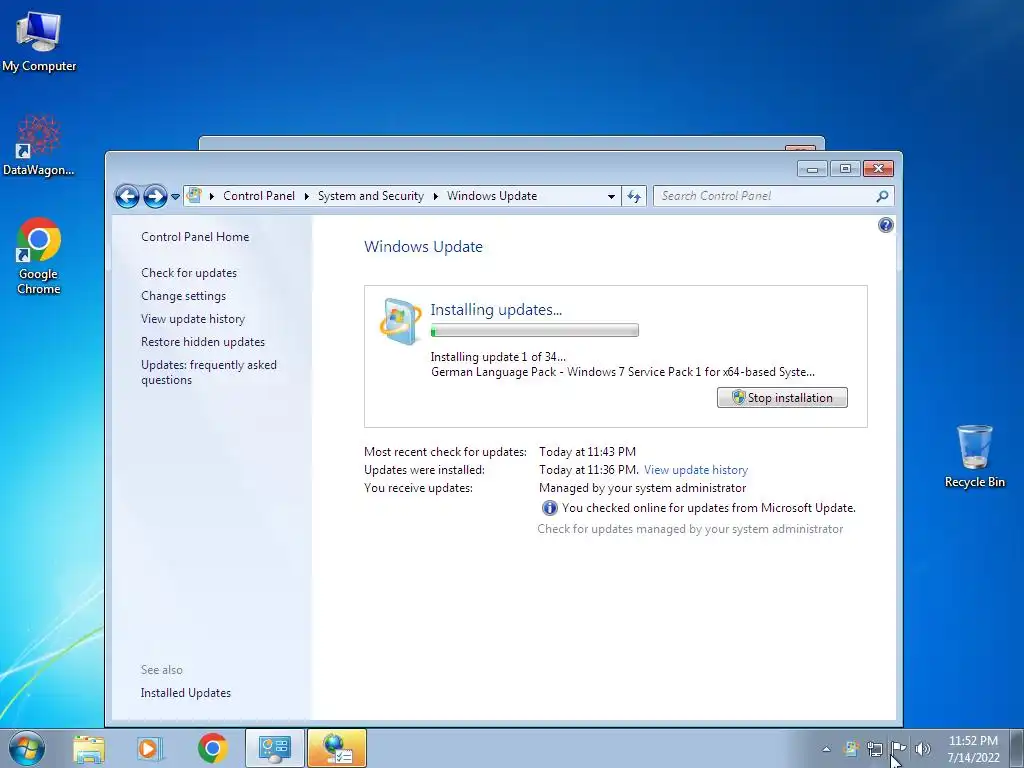This screenshot has height=768, width=1024.
Task: Refresh the Windows Update page
Action: pyautogui.click(x=634, y=196)
